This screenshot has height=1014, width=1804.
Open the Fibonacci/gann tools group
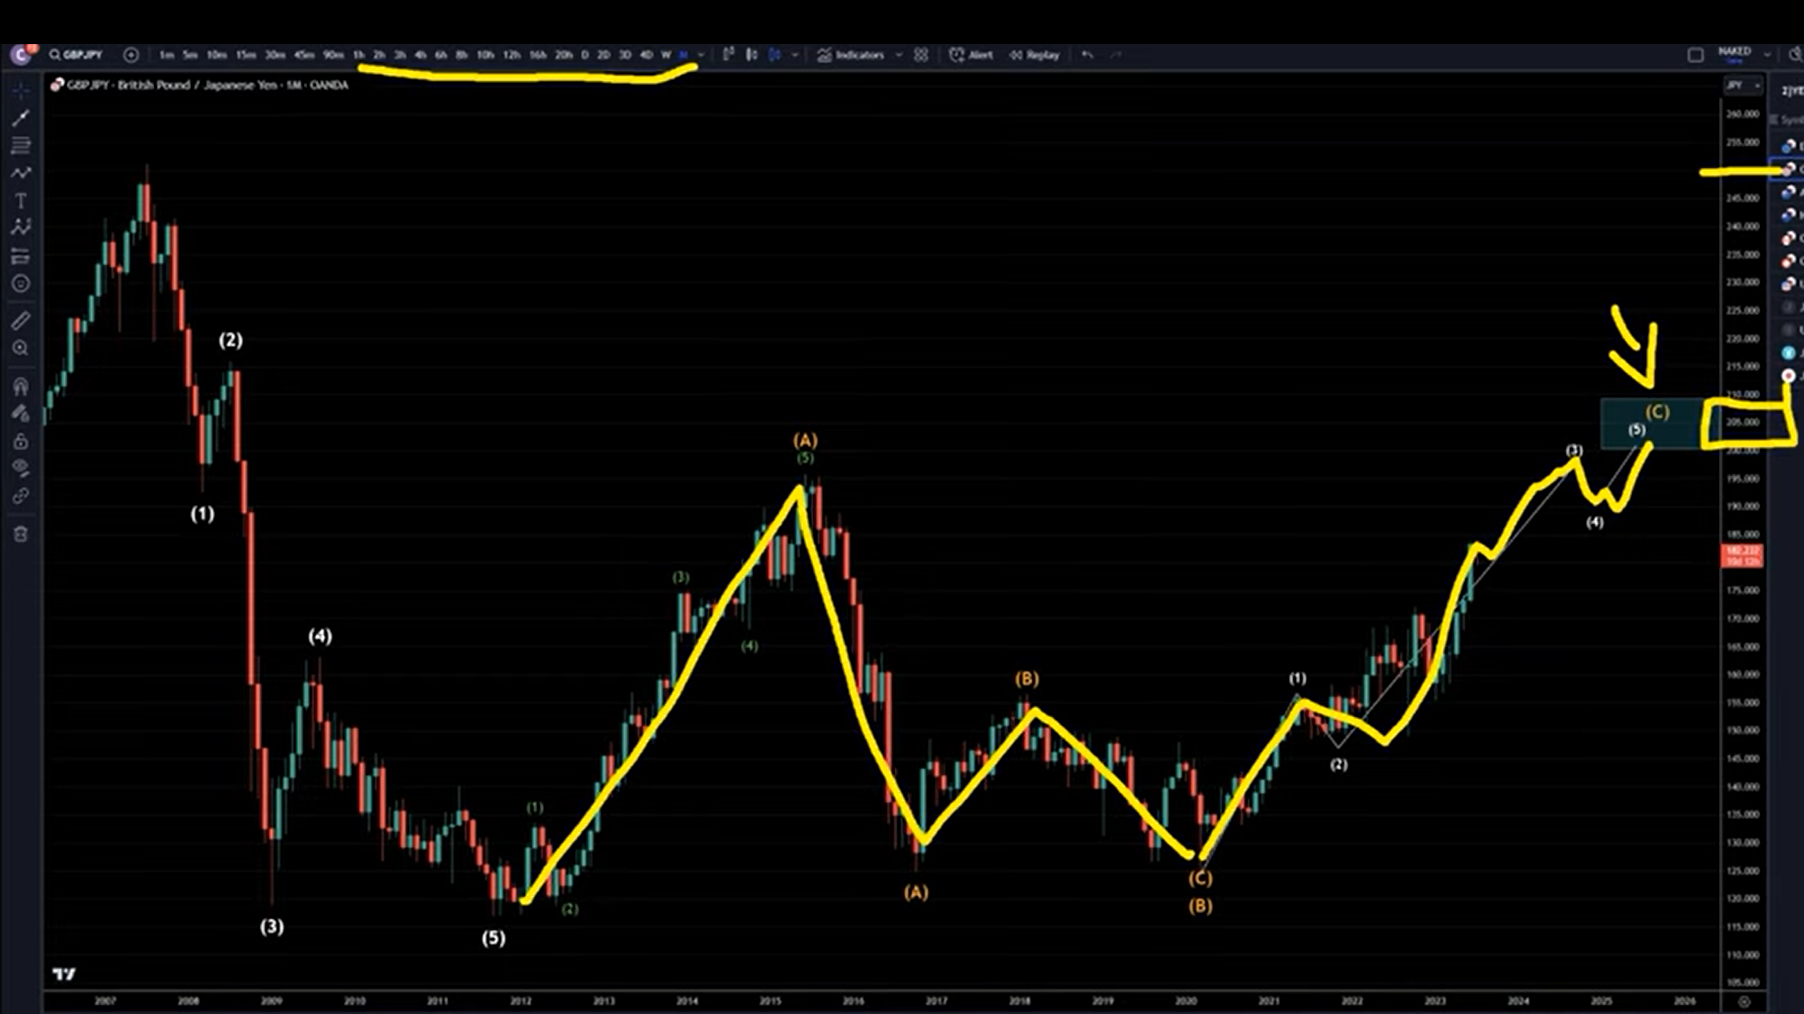pos(20,146)
